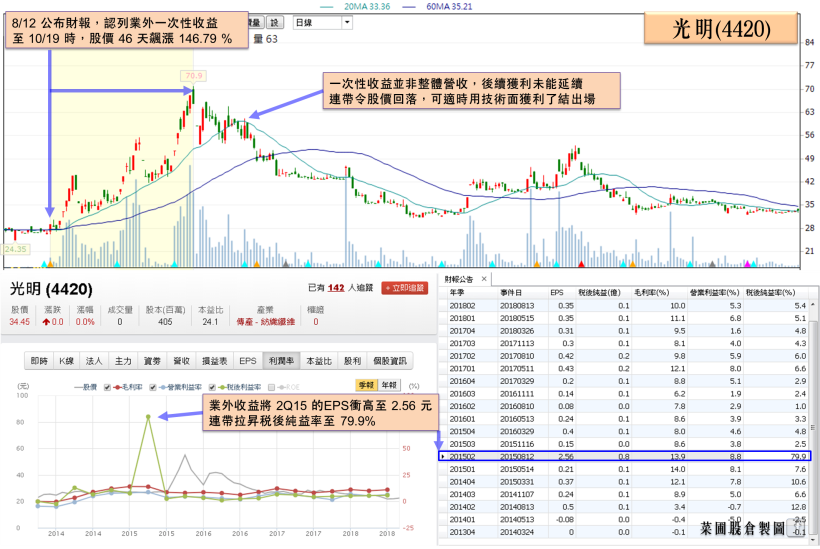This screenshot has width=820, height=549.
Task: Sort by the 稅後純益率(%) column header
Action: 776,292
